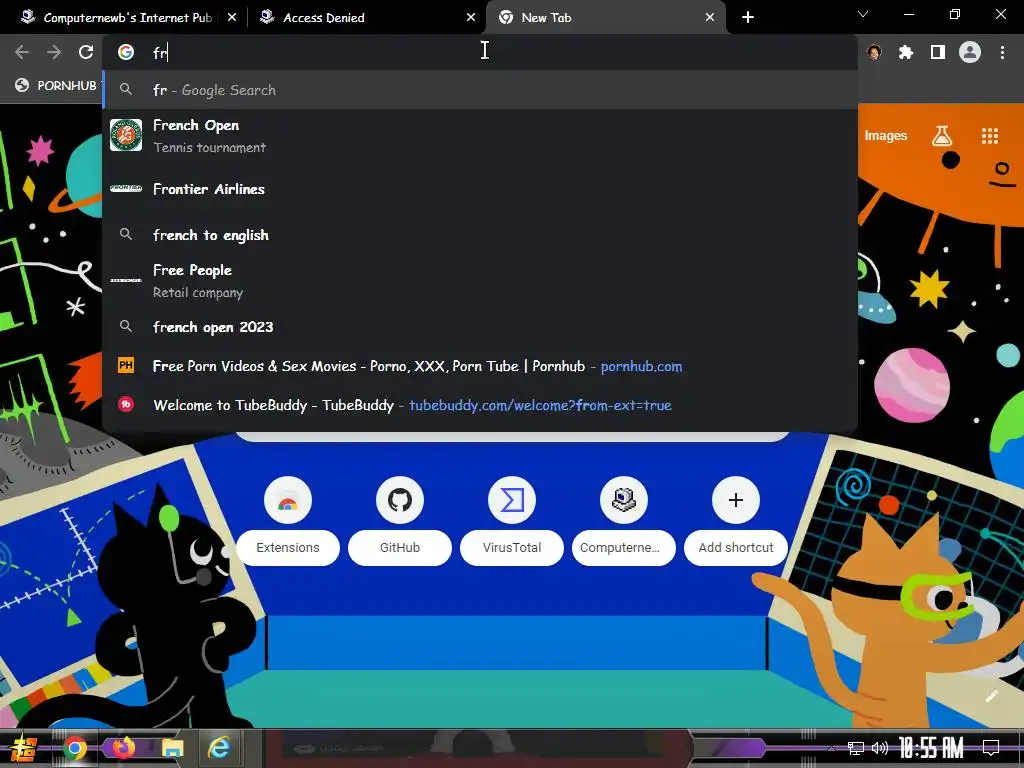Image resolution: width=1024 pixels, height=768 pixels.
Task: Open the TubeBuddy welcome page suggestion
Action: [x=480, y=405]
